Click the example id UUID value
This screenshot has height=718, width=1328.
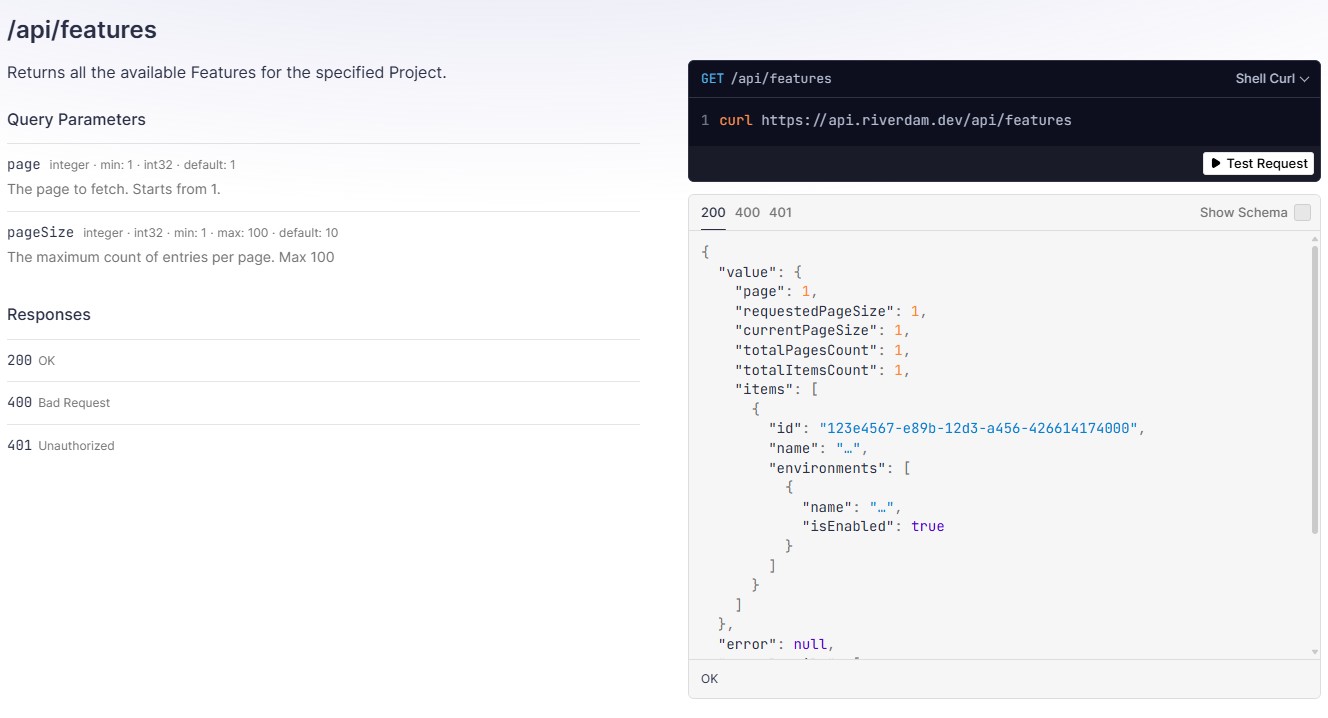pos(979,428)
